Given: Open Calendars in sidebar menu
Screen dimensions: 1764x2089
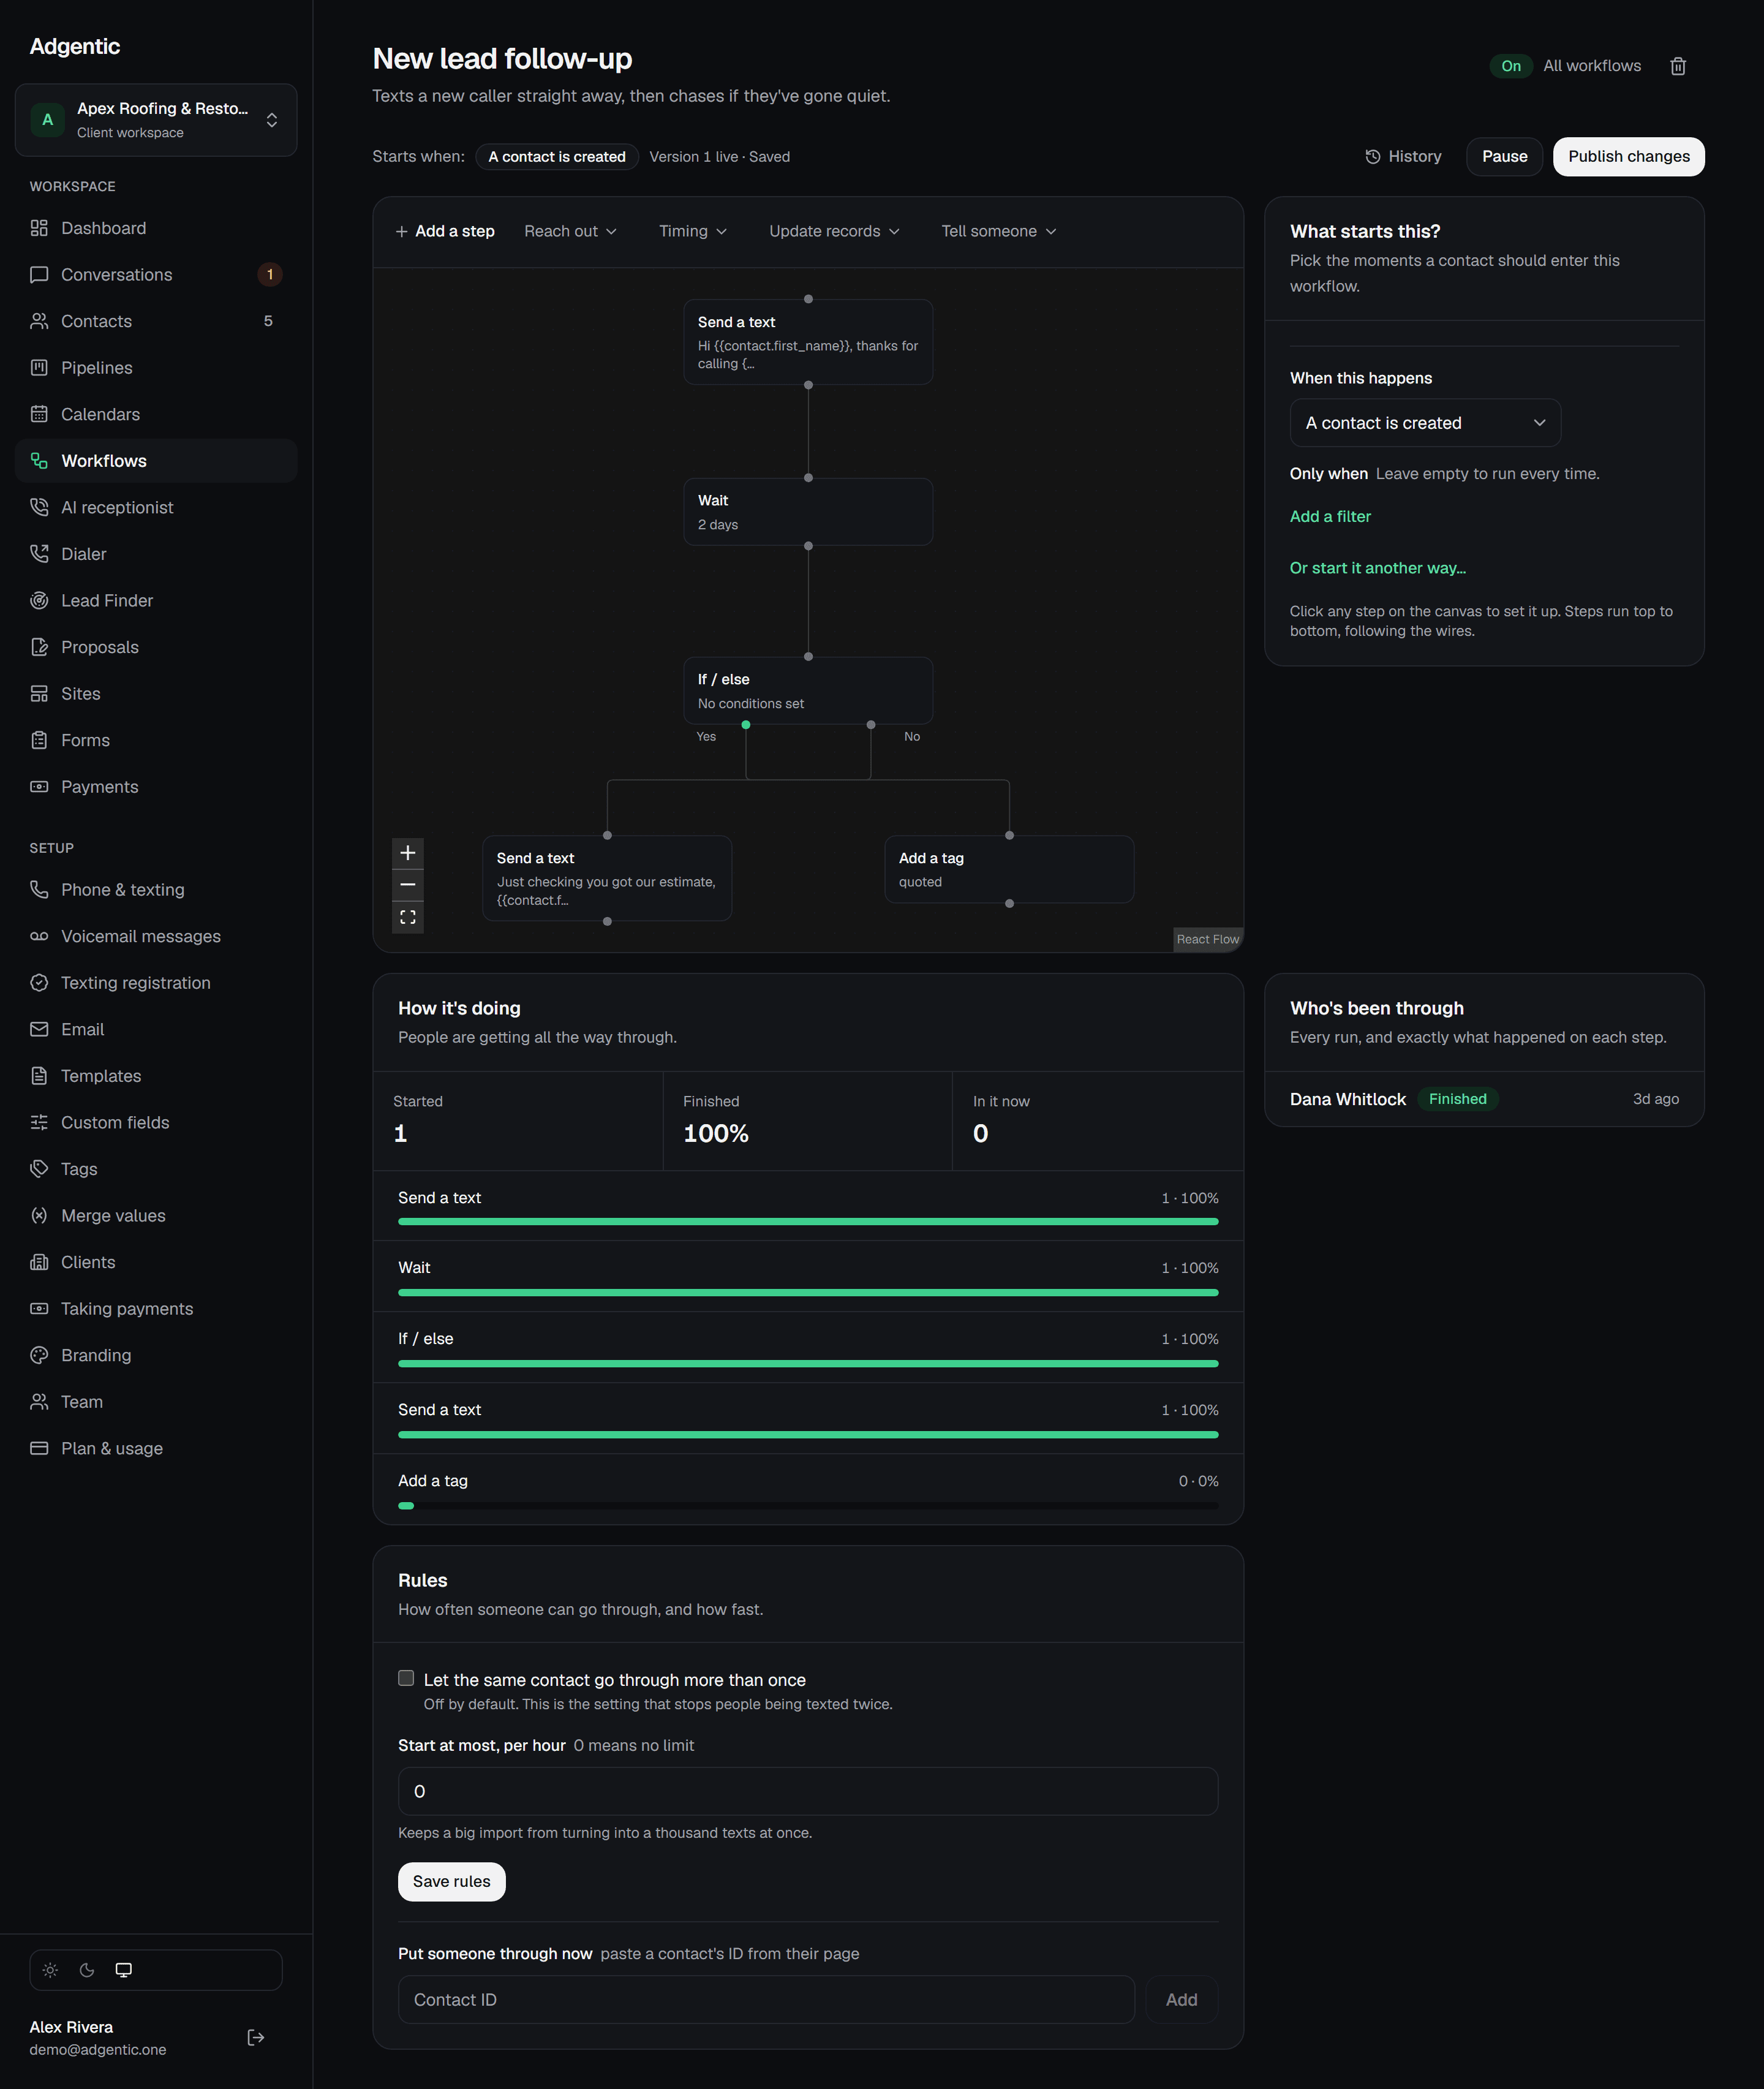Looking at the screenshot, I should [x=156, y=414].
